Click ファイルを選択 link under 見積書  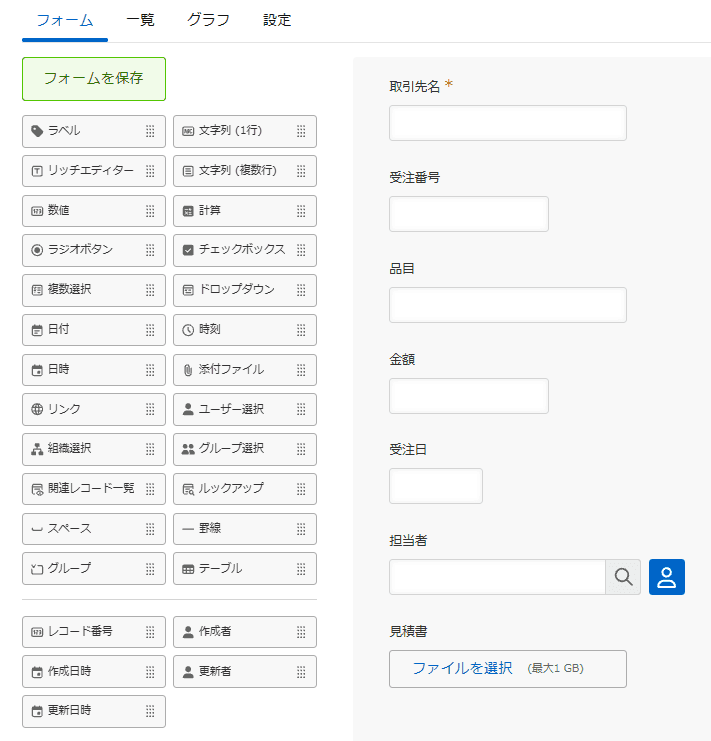pyautogui.click(x=463, y=668)
